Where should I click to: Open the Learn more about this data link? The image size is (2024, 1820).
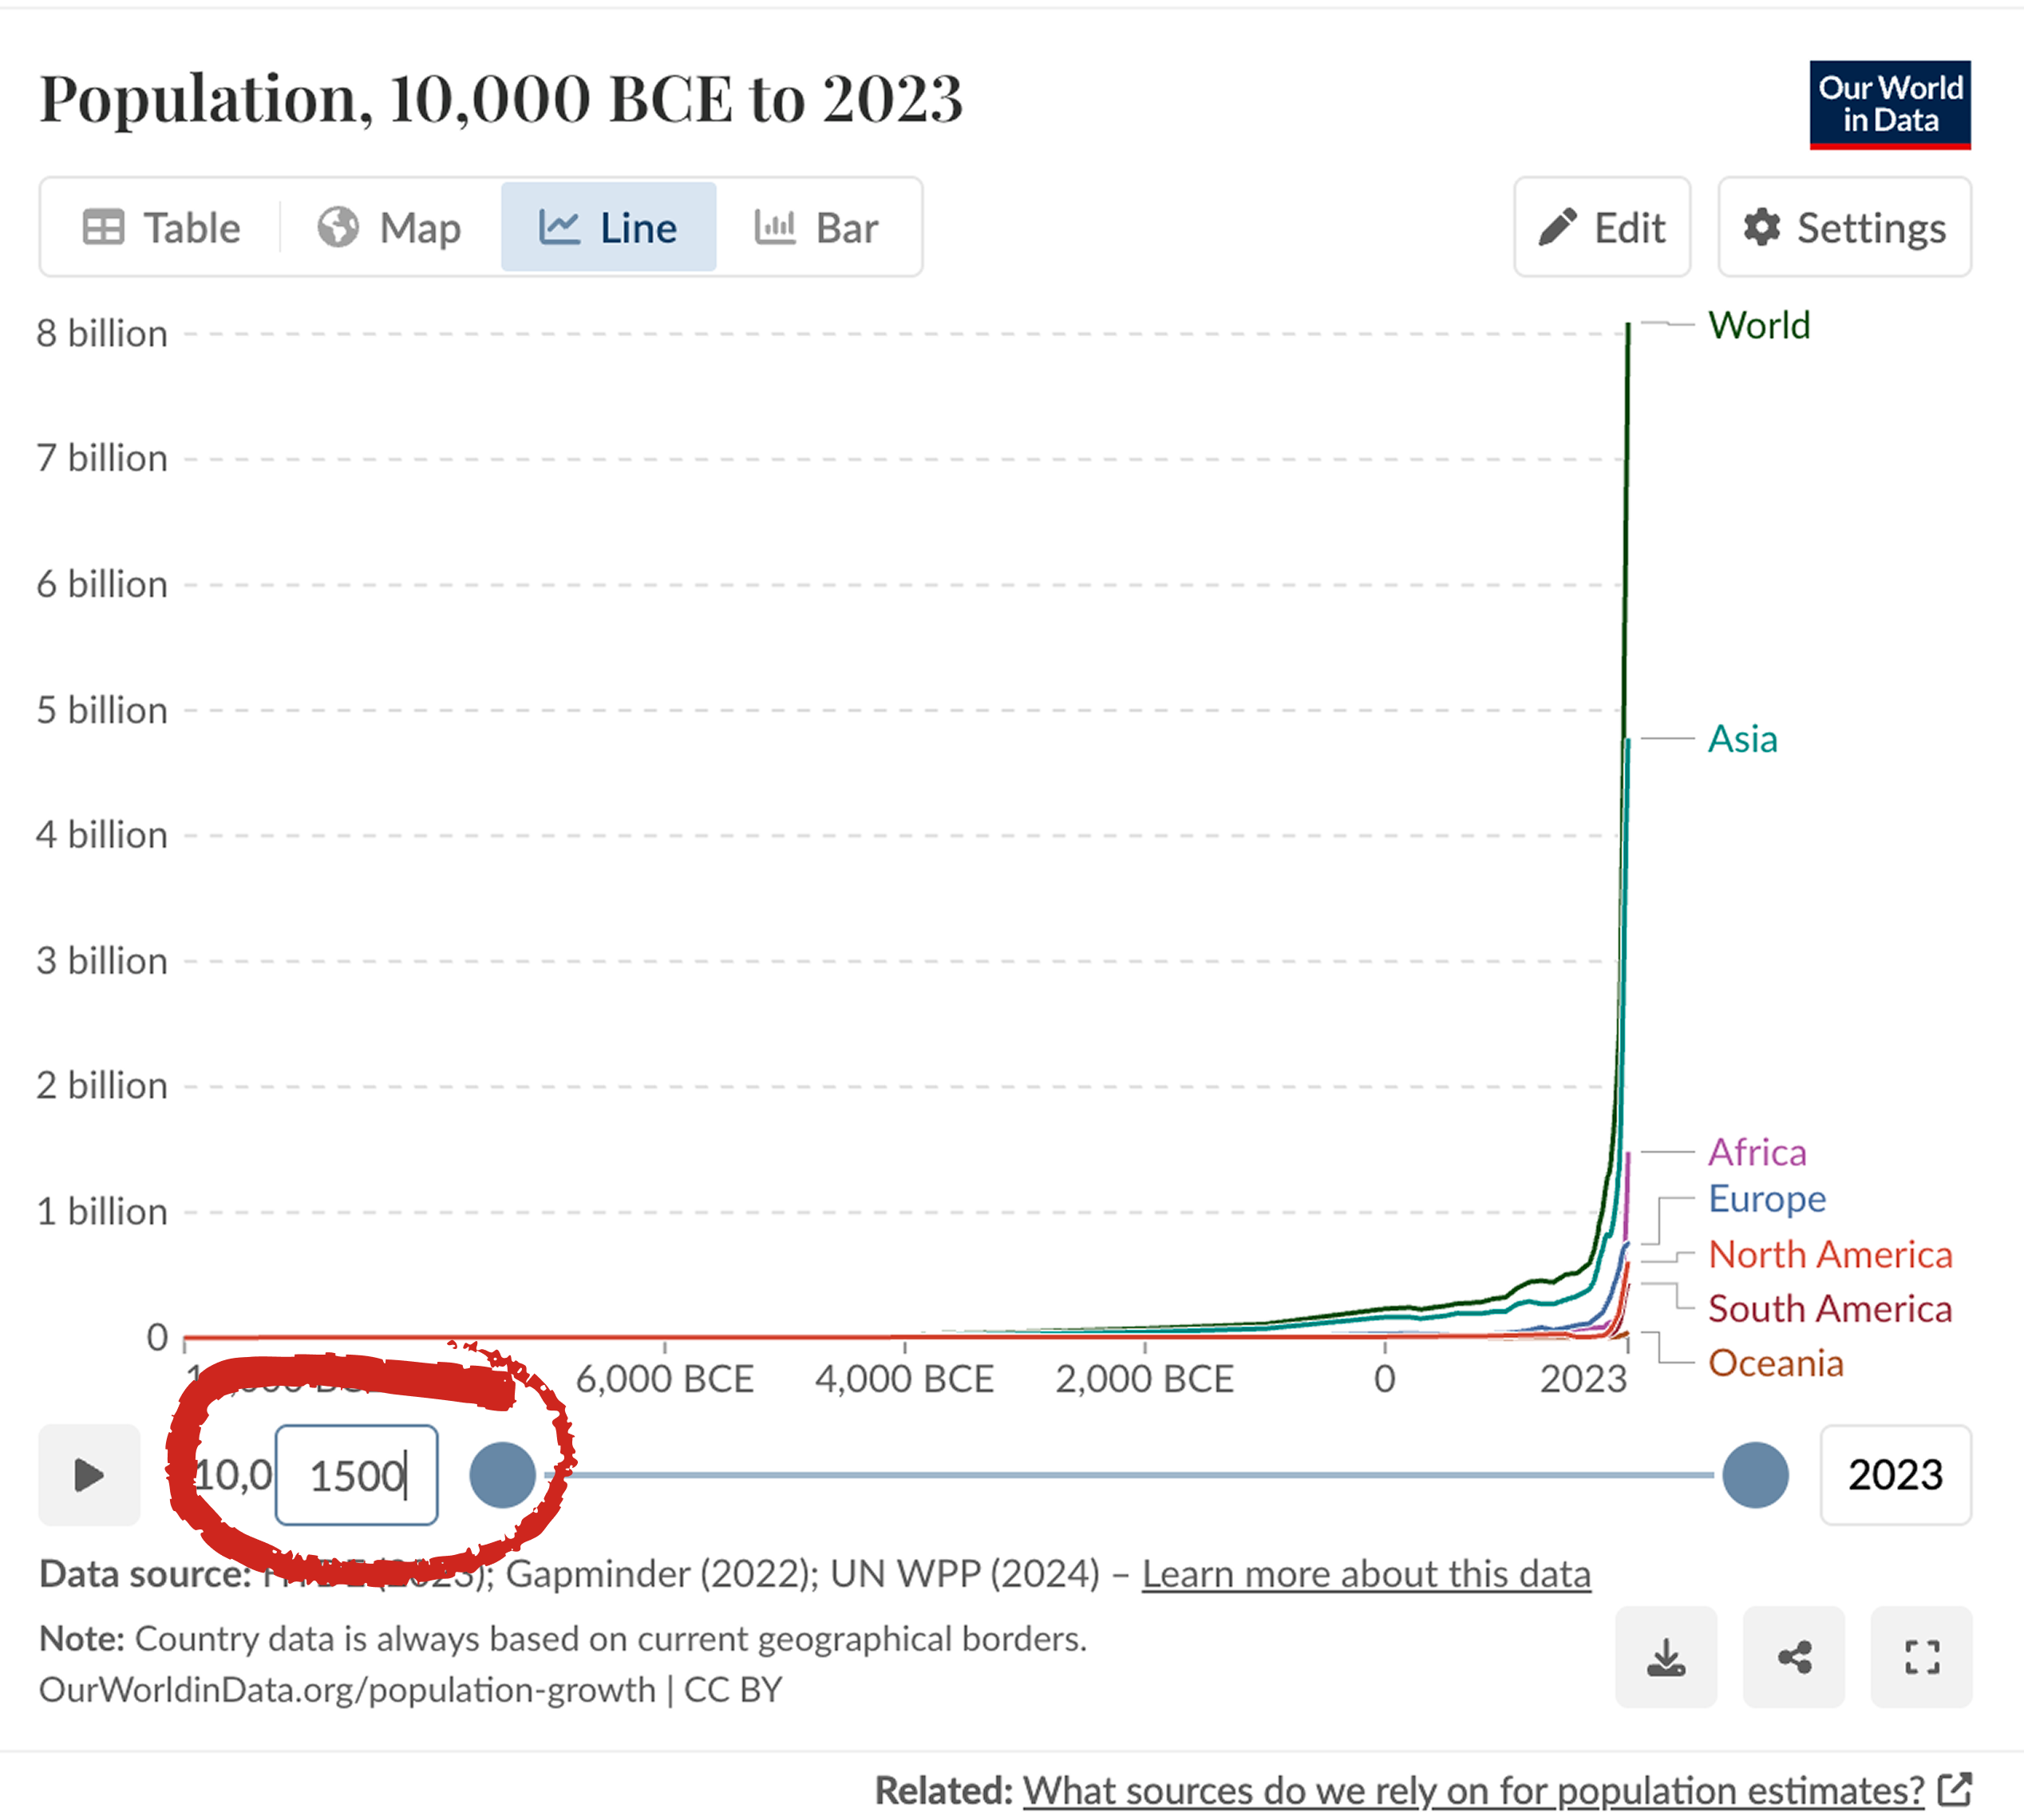(1366, 1573)
